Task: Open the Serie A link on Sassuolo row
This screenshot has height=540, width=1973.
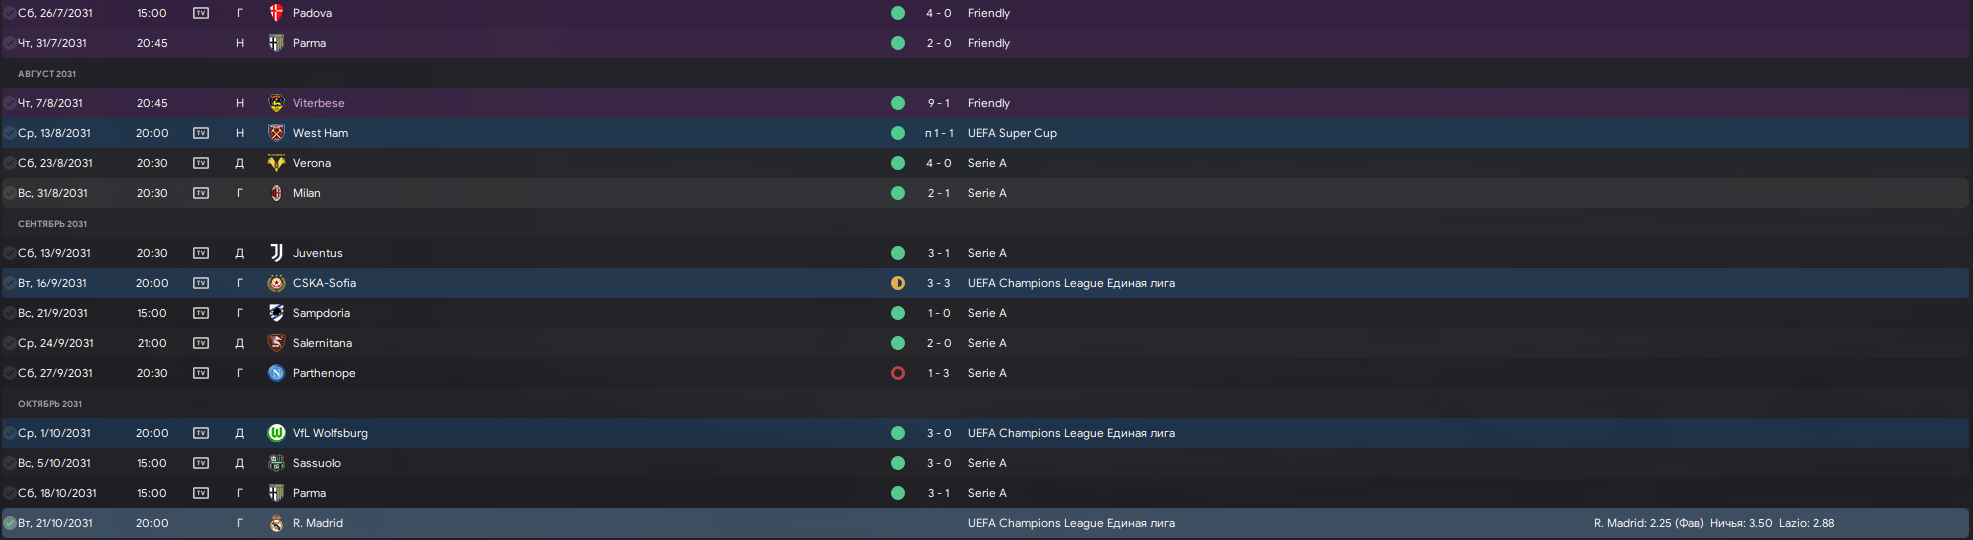Action: coord(987,463)
